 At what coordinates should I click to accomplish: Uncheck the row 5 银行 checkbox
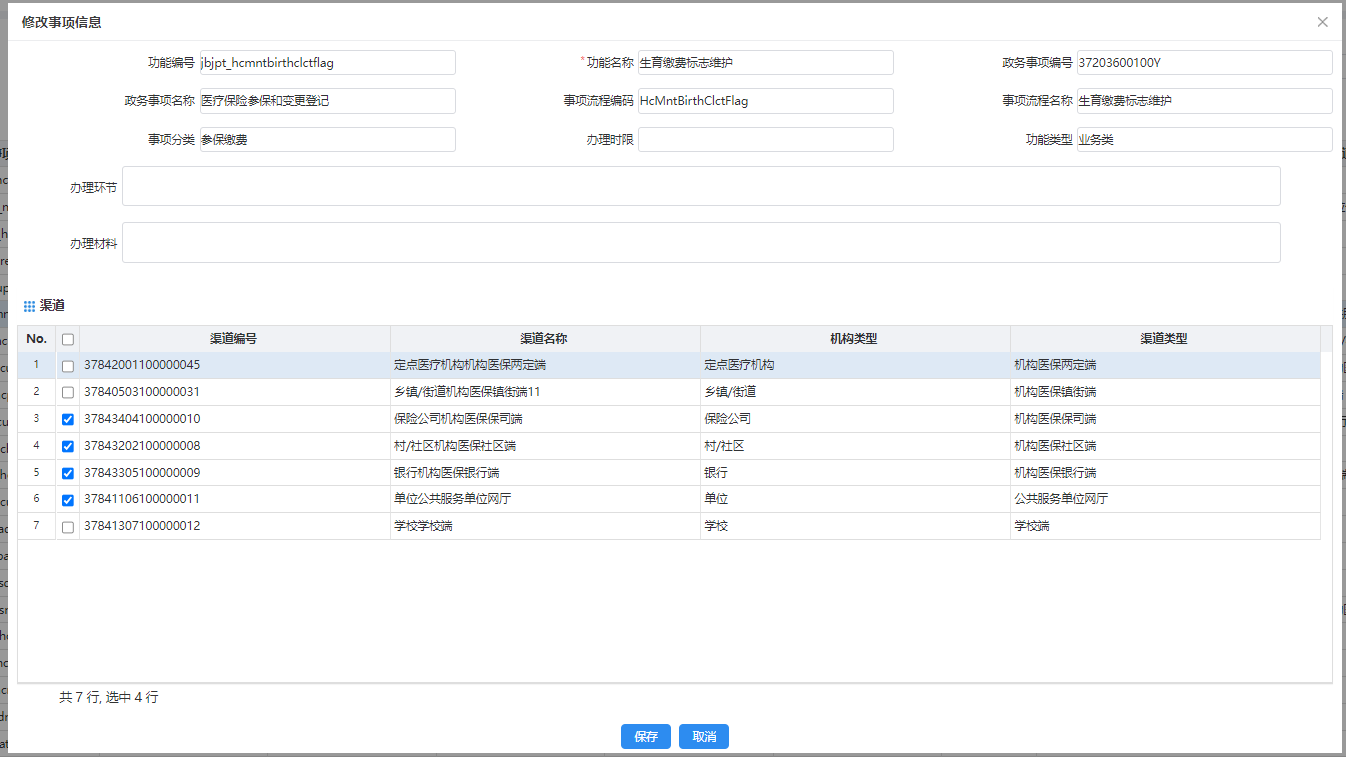coord(68,474)
